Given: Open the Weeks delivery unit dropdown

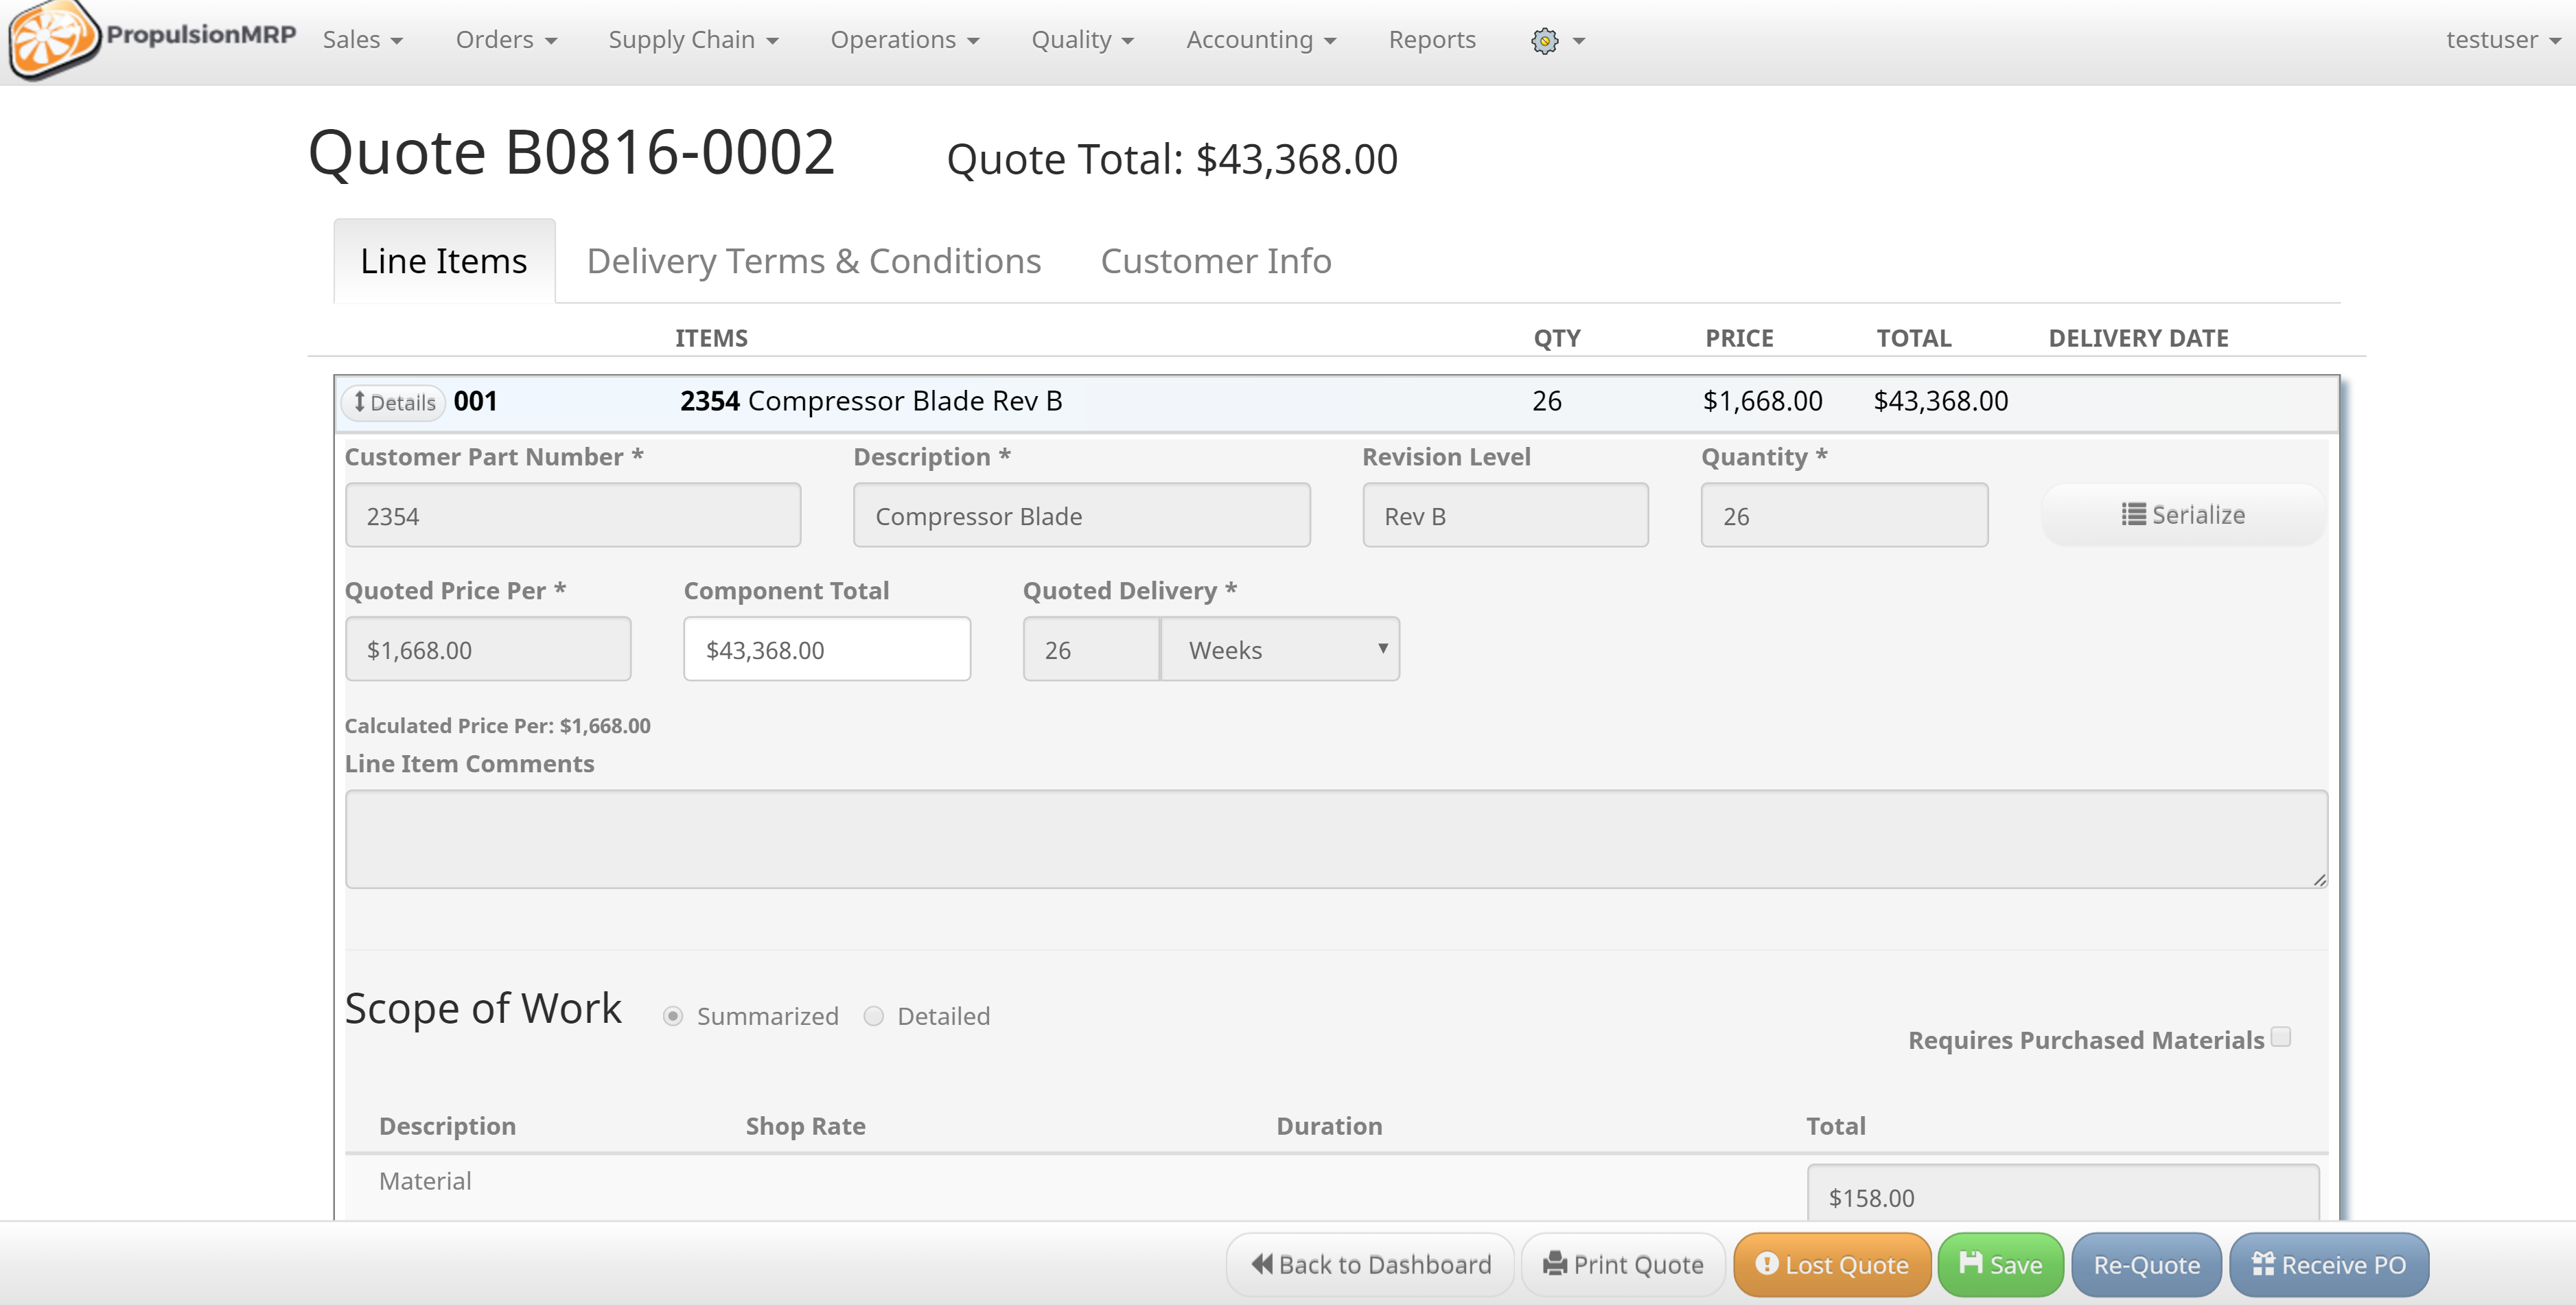Looking at the screenshot, I should click(1279, 650).
